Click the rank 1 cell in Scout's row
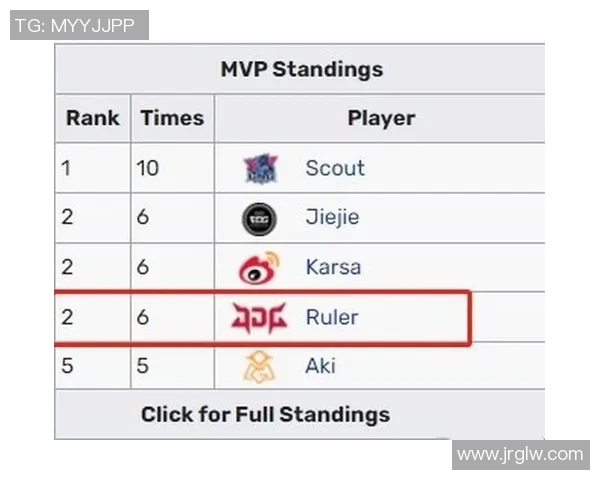 [x=67, y=168]
